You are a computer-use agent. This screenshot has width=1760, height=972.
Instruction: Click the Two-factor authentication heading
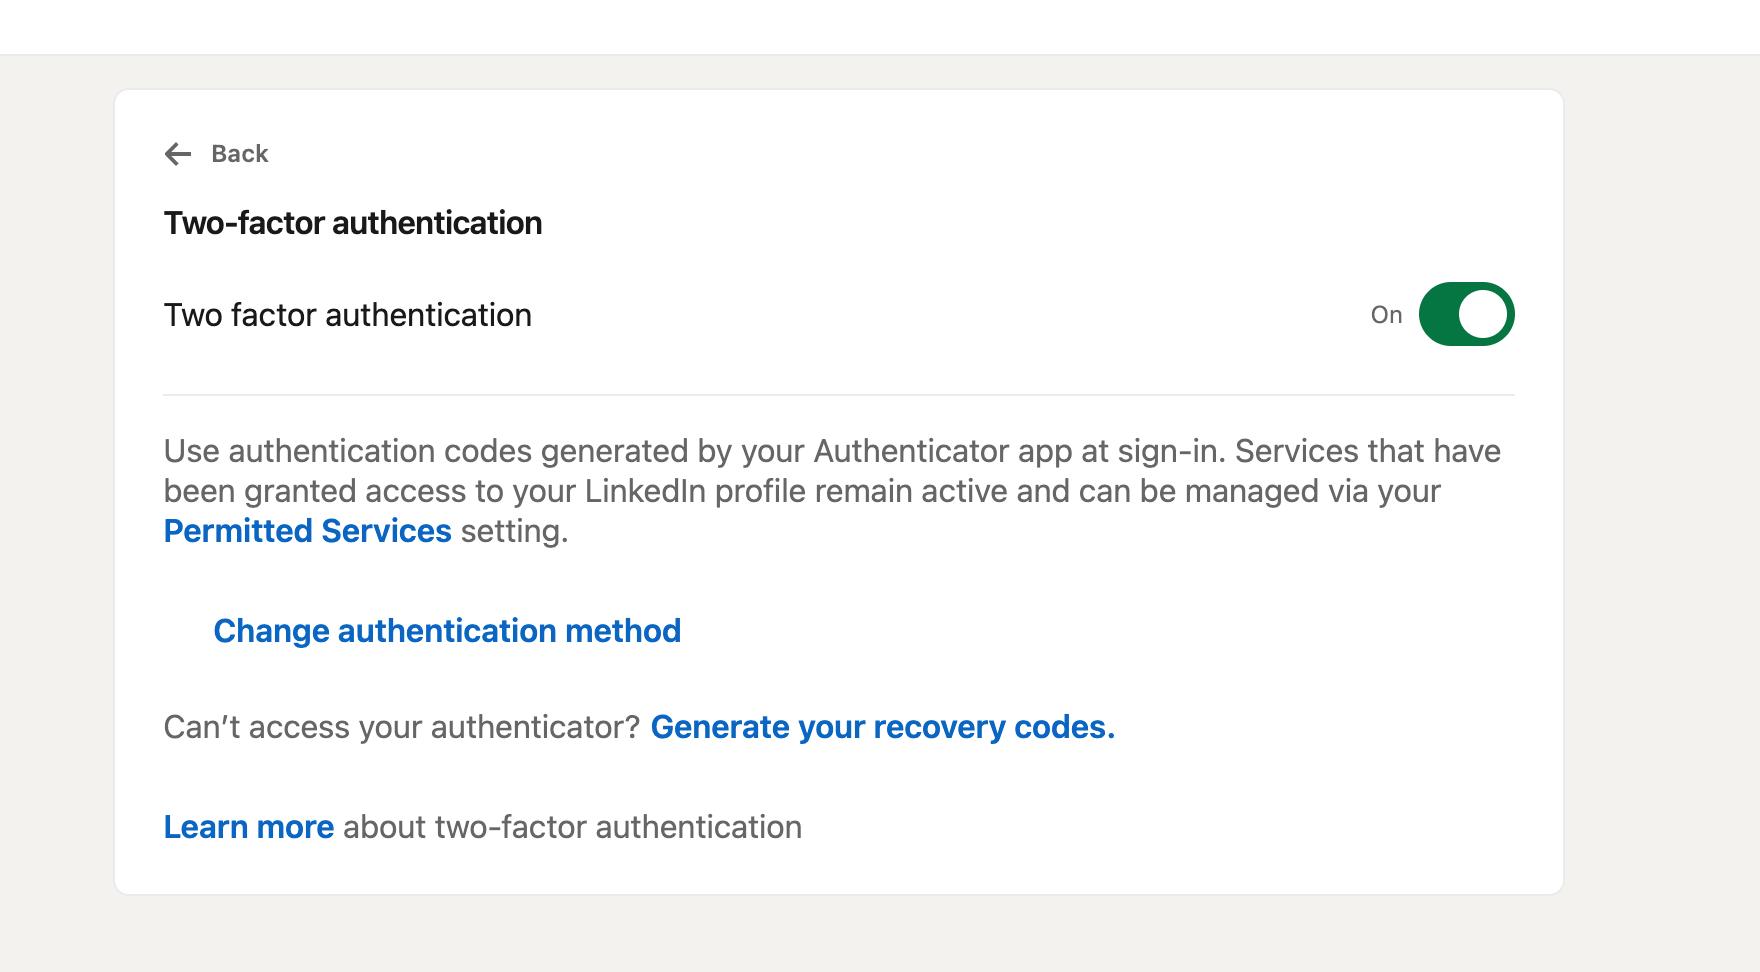tap(352, 222)
